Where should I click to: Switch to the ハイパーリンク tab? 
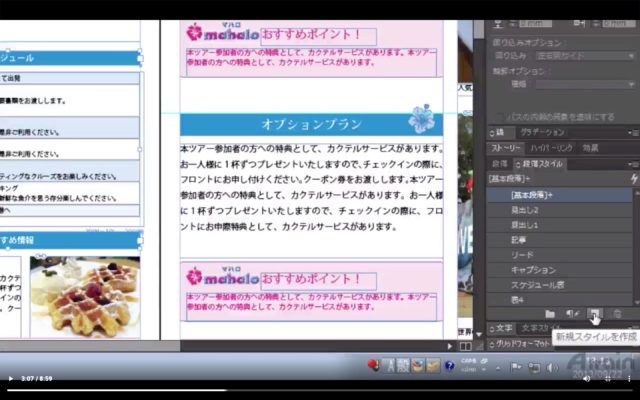coord(551,148)
